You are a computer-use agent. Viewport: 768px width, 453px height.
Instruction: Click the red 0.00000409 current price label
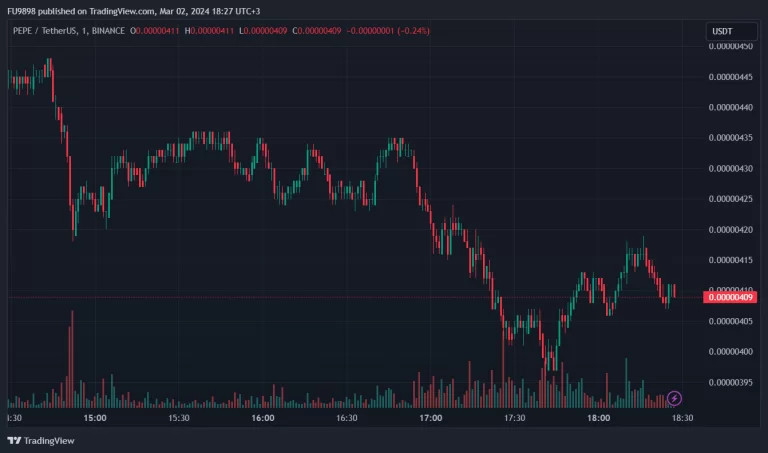coord(730,297)
